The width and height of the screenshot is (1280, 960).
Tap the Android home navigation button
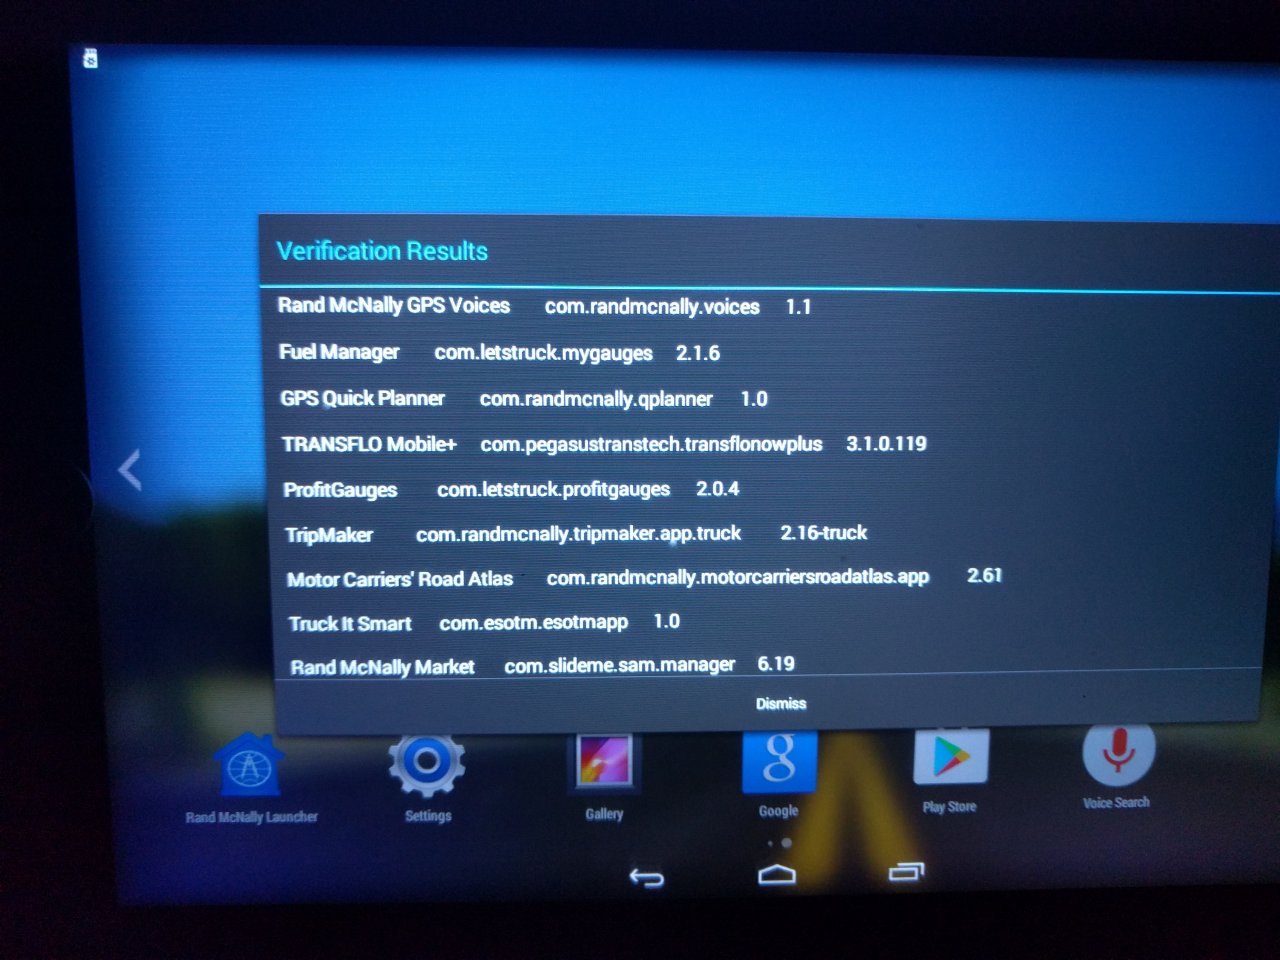click(777, 875)
